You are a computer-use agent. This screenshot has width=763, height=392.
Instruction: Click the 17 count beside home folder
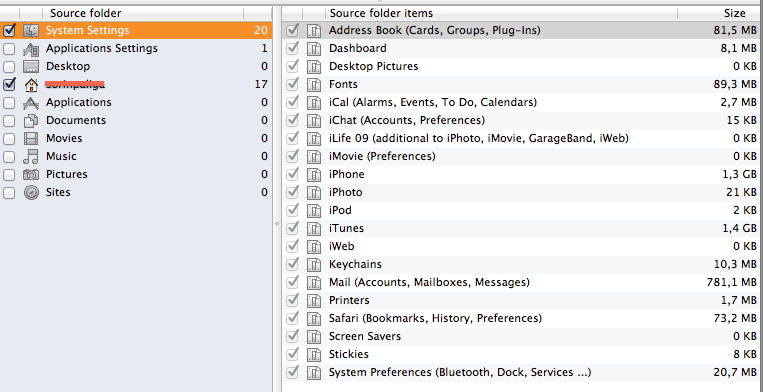261,84
